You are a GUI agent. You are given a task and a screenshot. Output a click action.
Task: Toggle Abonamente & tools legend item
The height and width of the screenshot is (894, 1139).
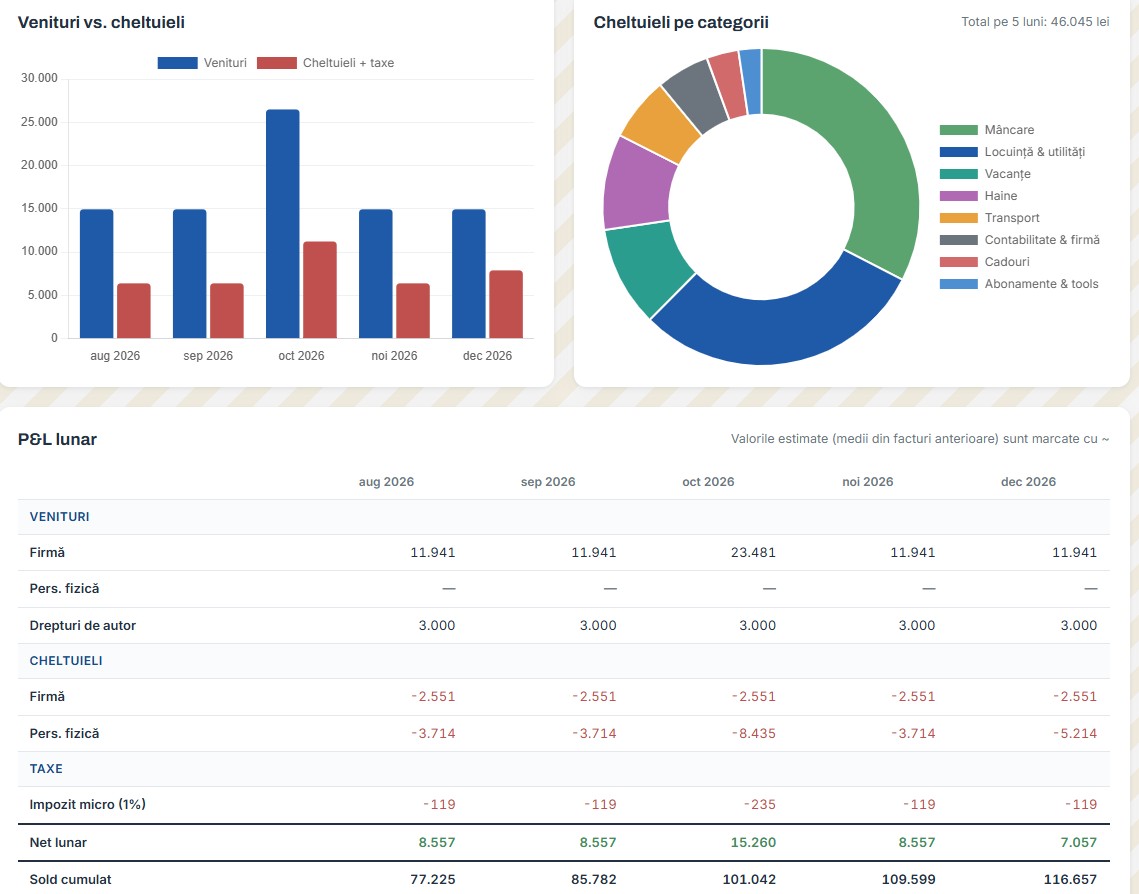pos(1018,284)
